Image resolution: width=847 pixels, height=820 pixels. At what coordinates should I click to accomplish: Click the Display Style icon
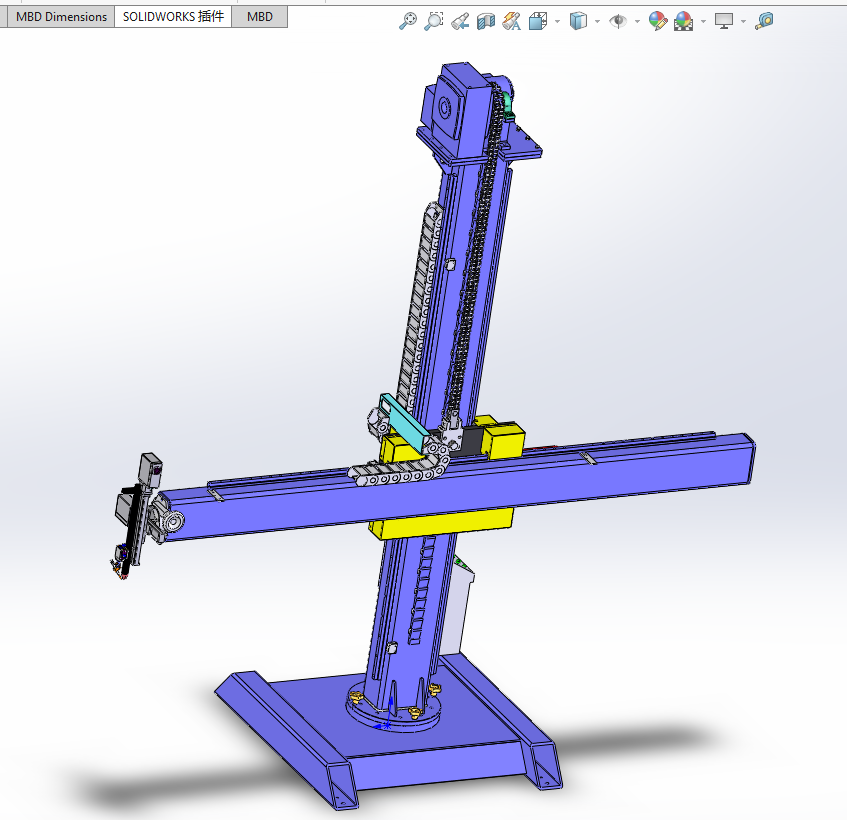click(x=577, y=22)
